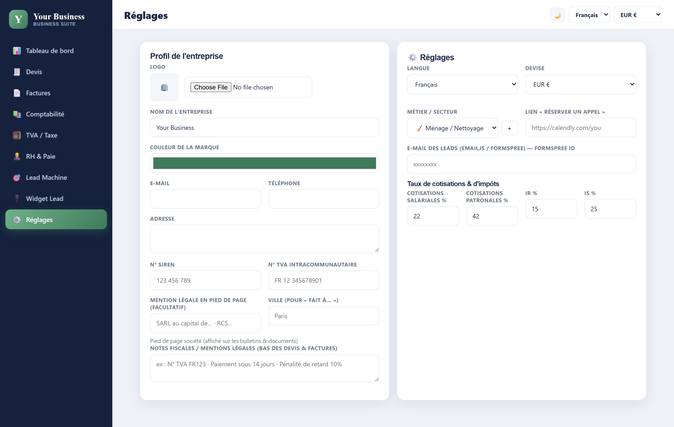Click the Factures page icon
Viewport: 674px width, 427px height.
pos(17,93)
